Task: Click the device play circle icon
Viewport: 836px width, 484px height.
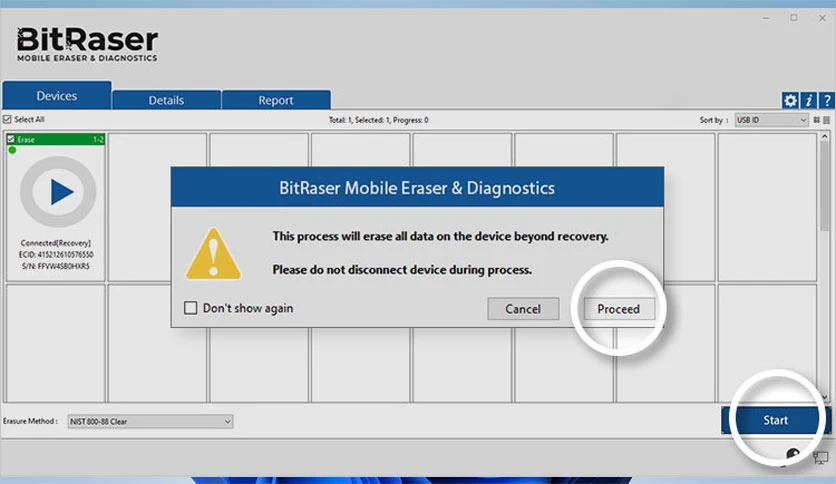Action: (58, 192)
